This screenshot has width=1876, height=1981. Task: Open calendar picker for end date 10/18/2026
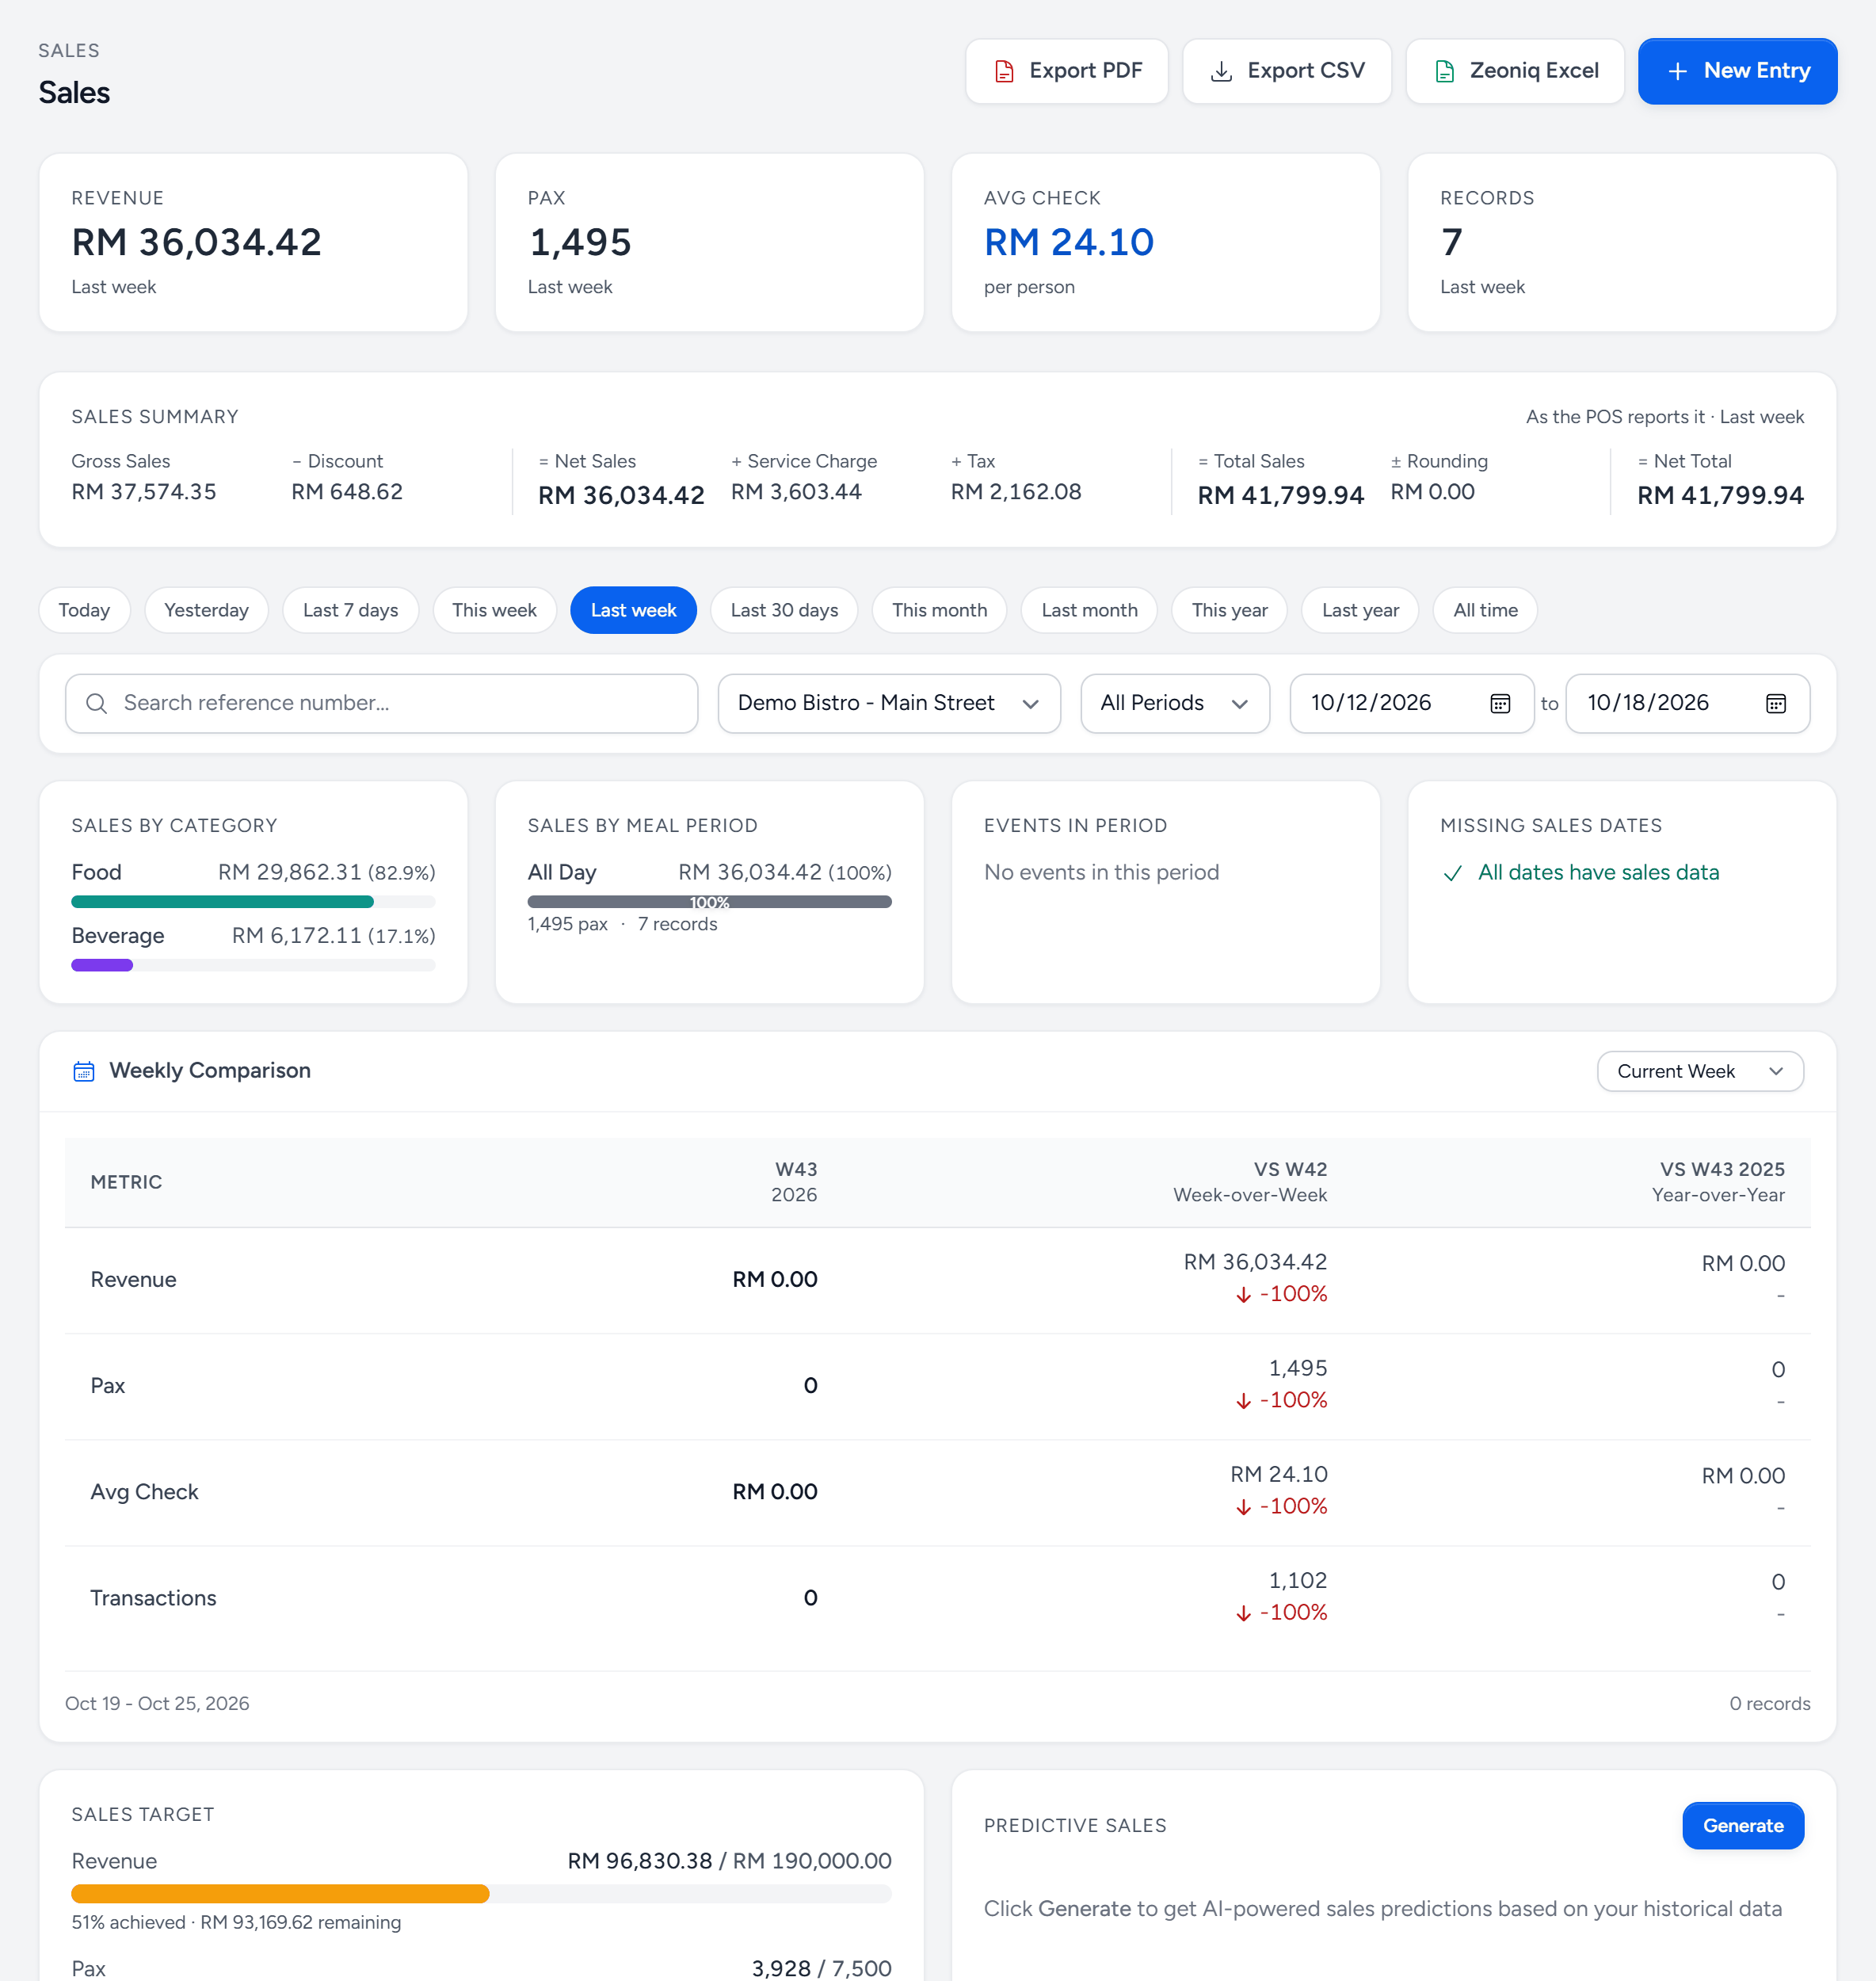[x=1775, y=704]
